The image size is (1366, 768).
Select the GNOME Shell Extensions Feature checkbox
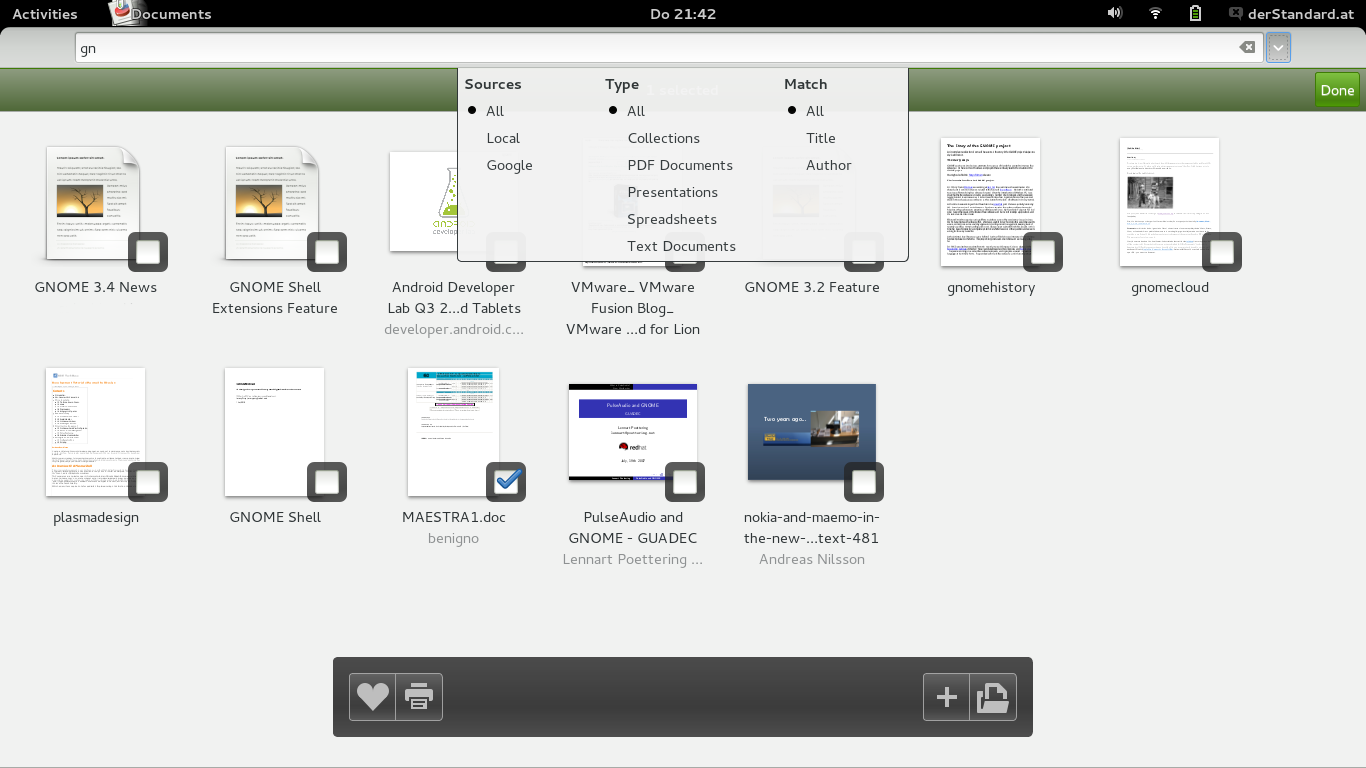pyautogui.click(x=327, y=252)
